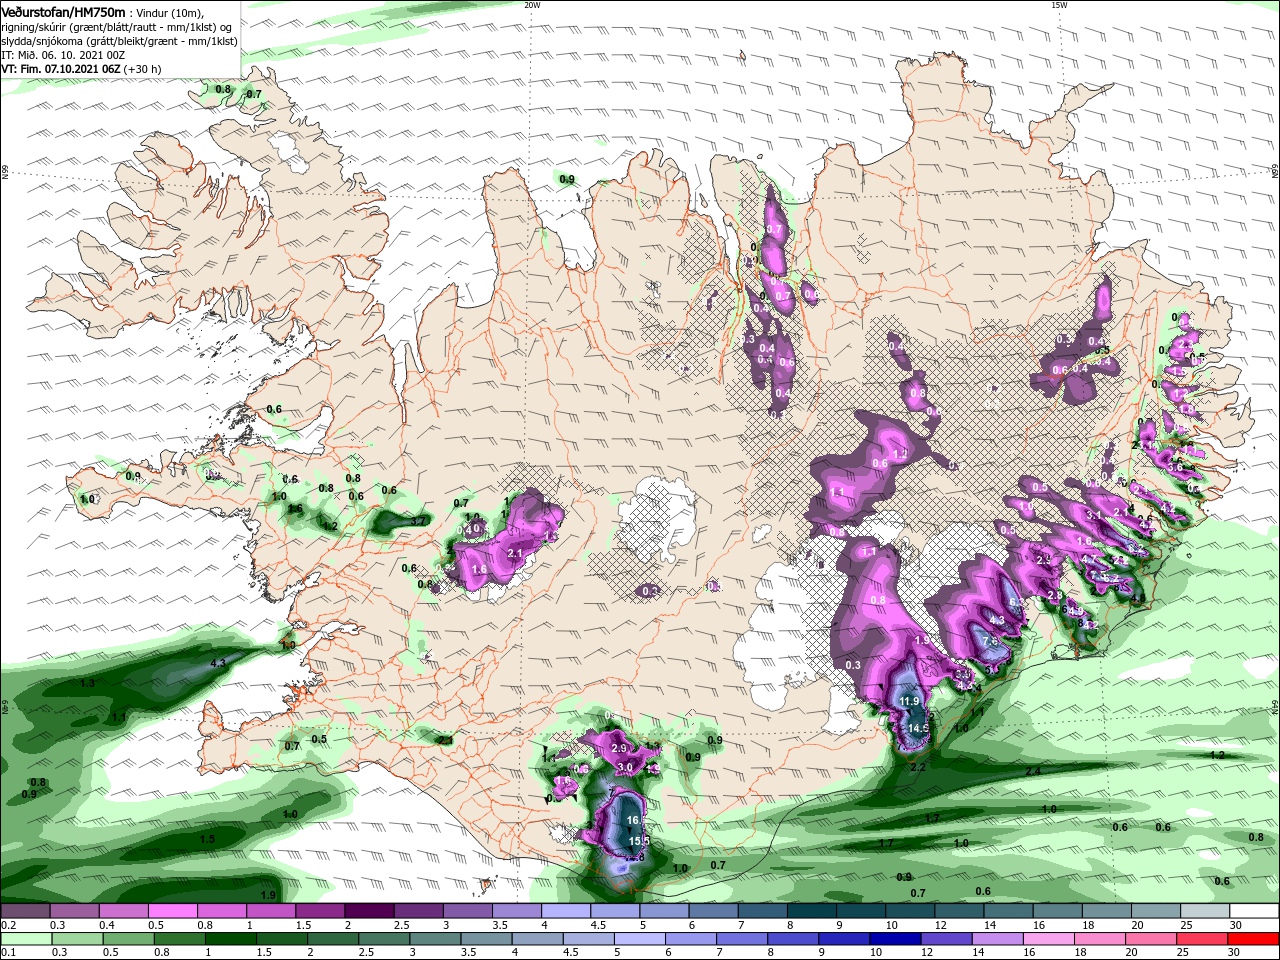Click the '0.1' label in lower legend
The height and width of the screenshot is (960, 1280).
[8, 952]
